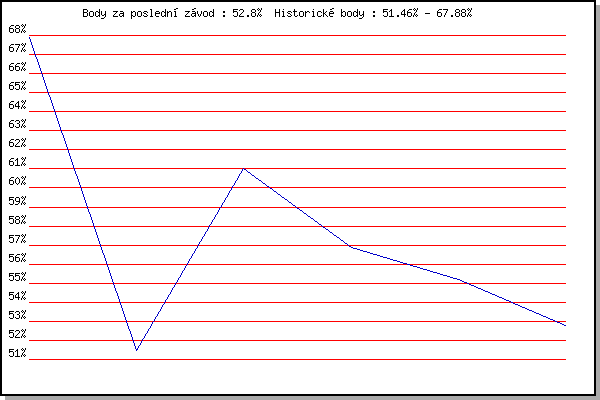Viewport: 600px width, 400px height.
Task: Click the lowest data point on the blue line
Action: 136,350
